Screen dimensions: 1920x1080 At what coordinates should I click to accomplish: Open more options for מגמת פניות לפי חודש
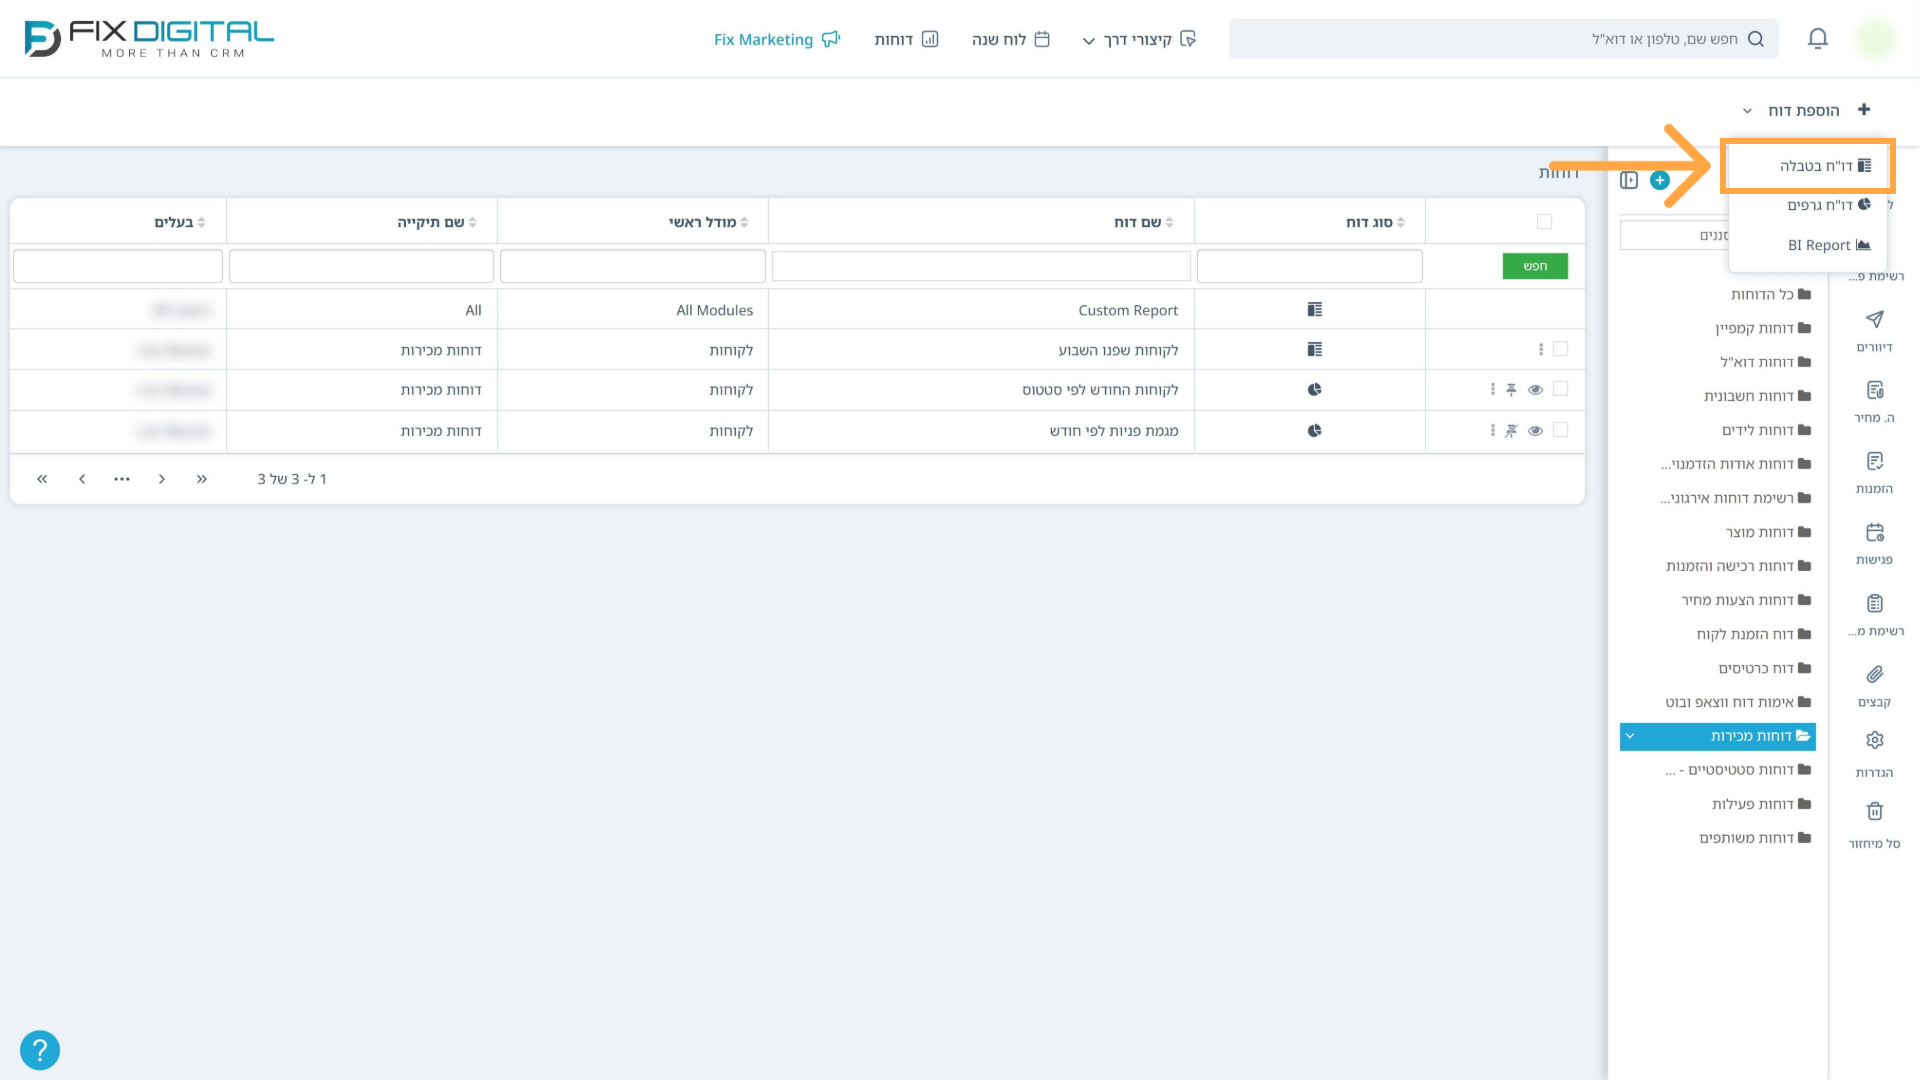1493,431
